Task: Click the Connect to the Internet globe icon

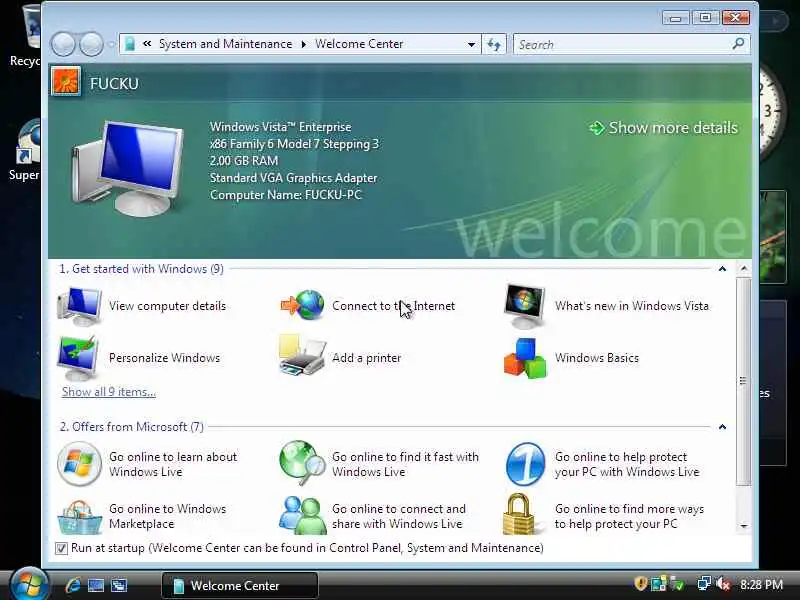Action: 303,305
